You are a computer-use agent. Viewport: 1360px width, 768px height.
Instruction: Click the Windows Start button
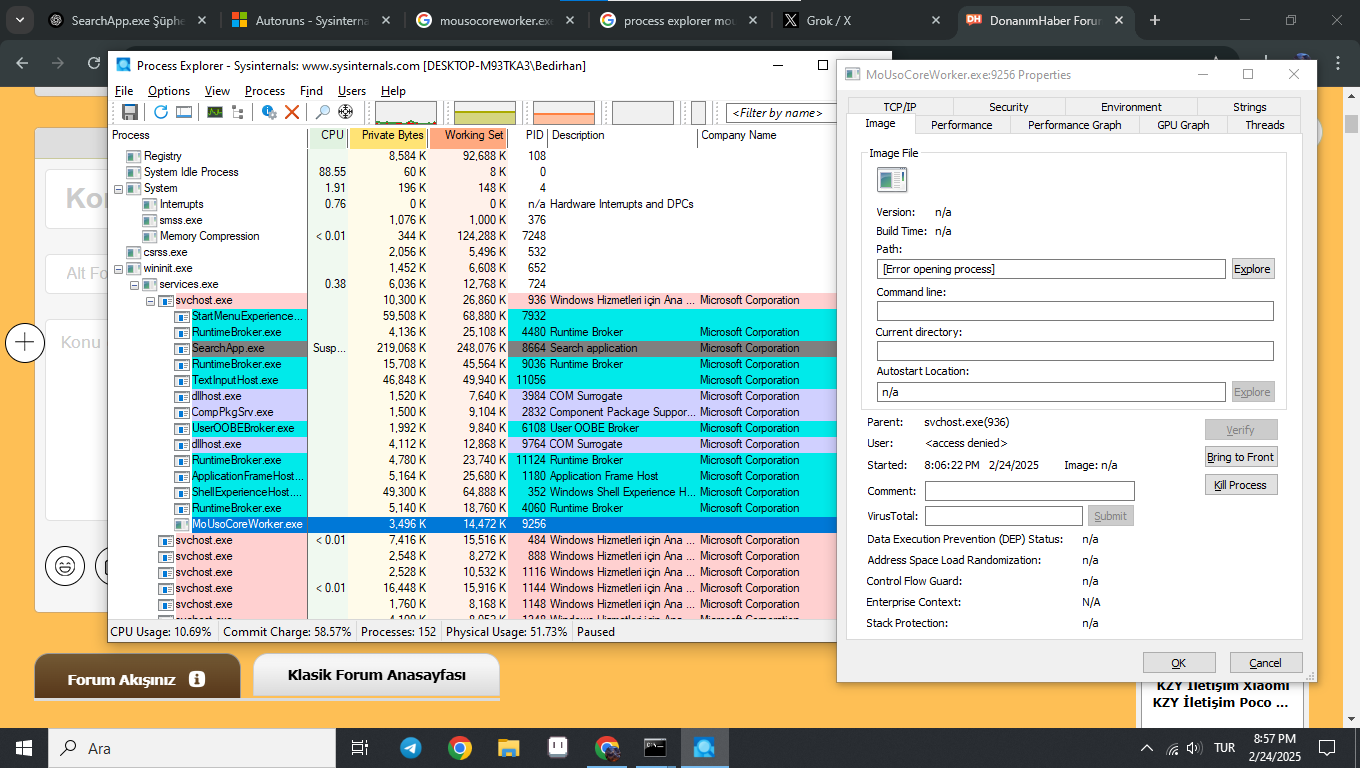(24, 747)
